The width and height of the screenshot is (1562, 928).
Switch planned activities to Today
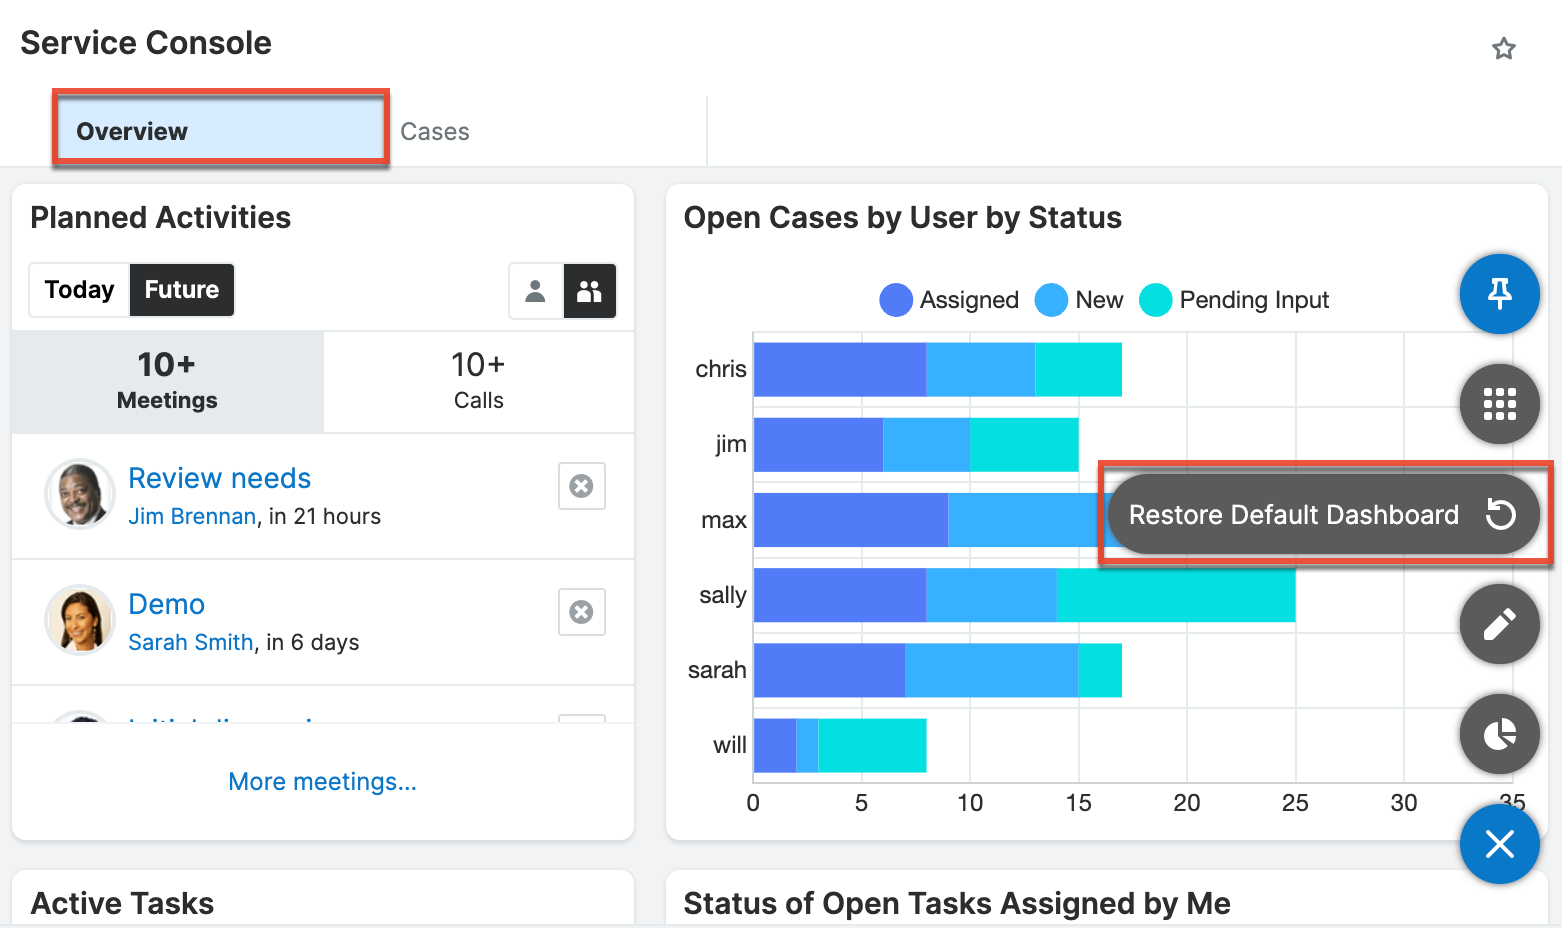(79, 290)
